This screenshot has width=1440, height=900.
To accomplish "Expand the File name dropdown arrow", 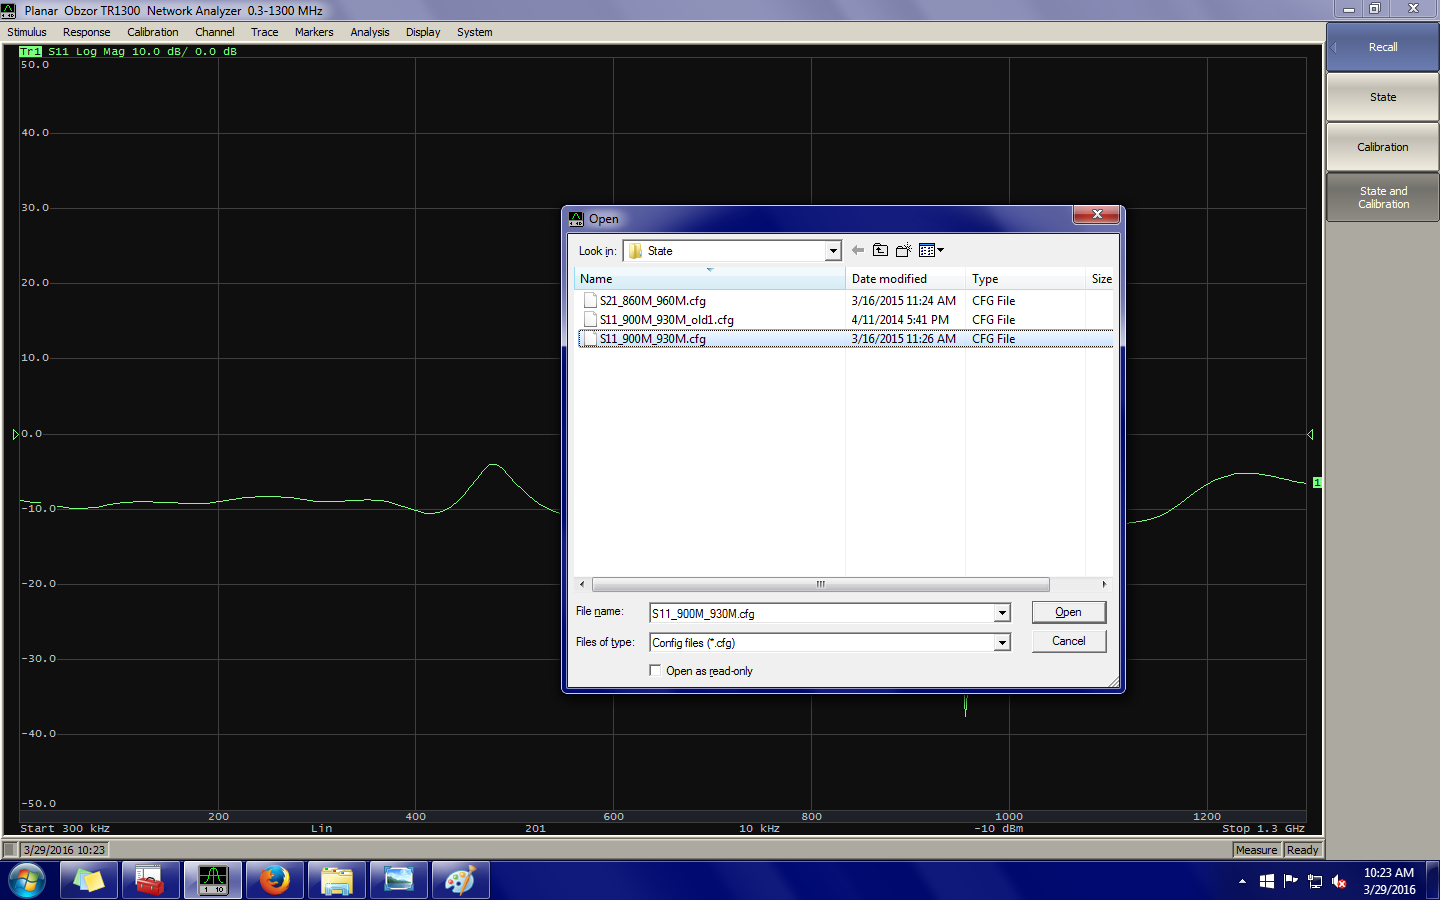I will tap(1001, 613).
